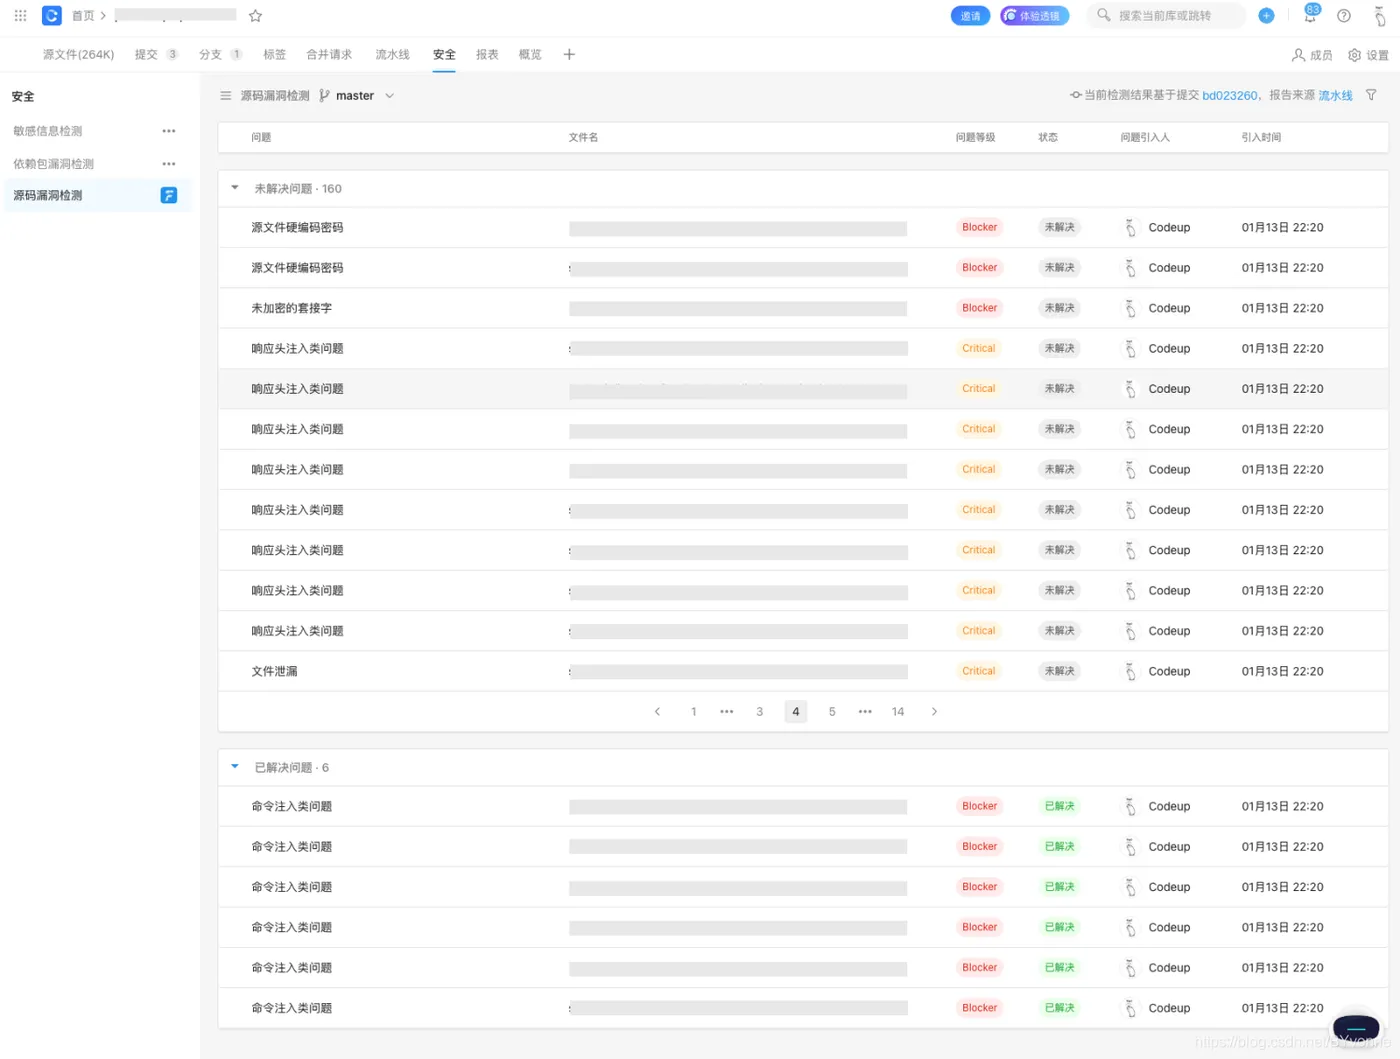Go to page 1

(x=693, y=712)
